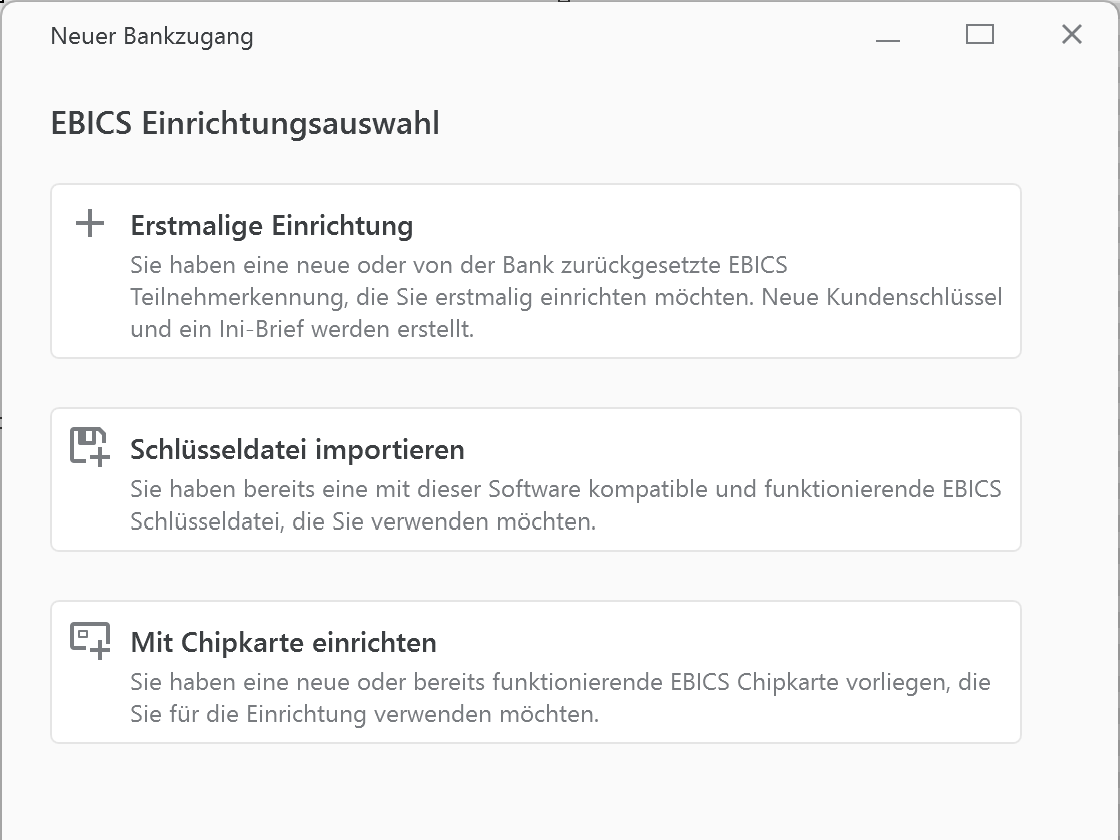This screenshot has width=1120, height=840.
Task: Select Schlüsseldatei importieren
Action: point(534,478)
